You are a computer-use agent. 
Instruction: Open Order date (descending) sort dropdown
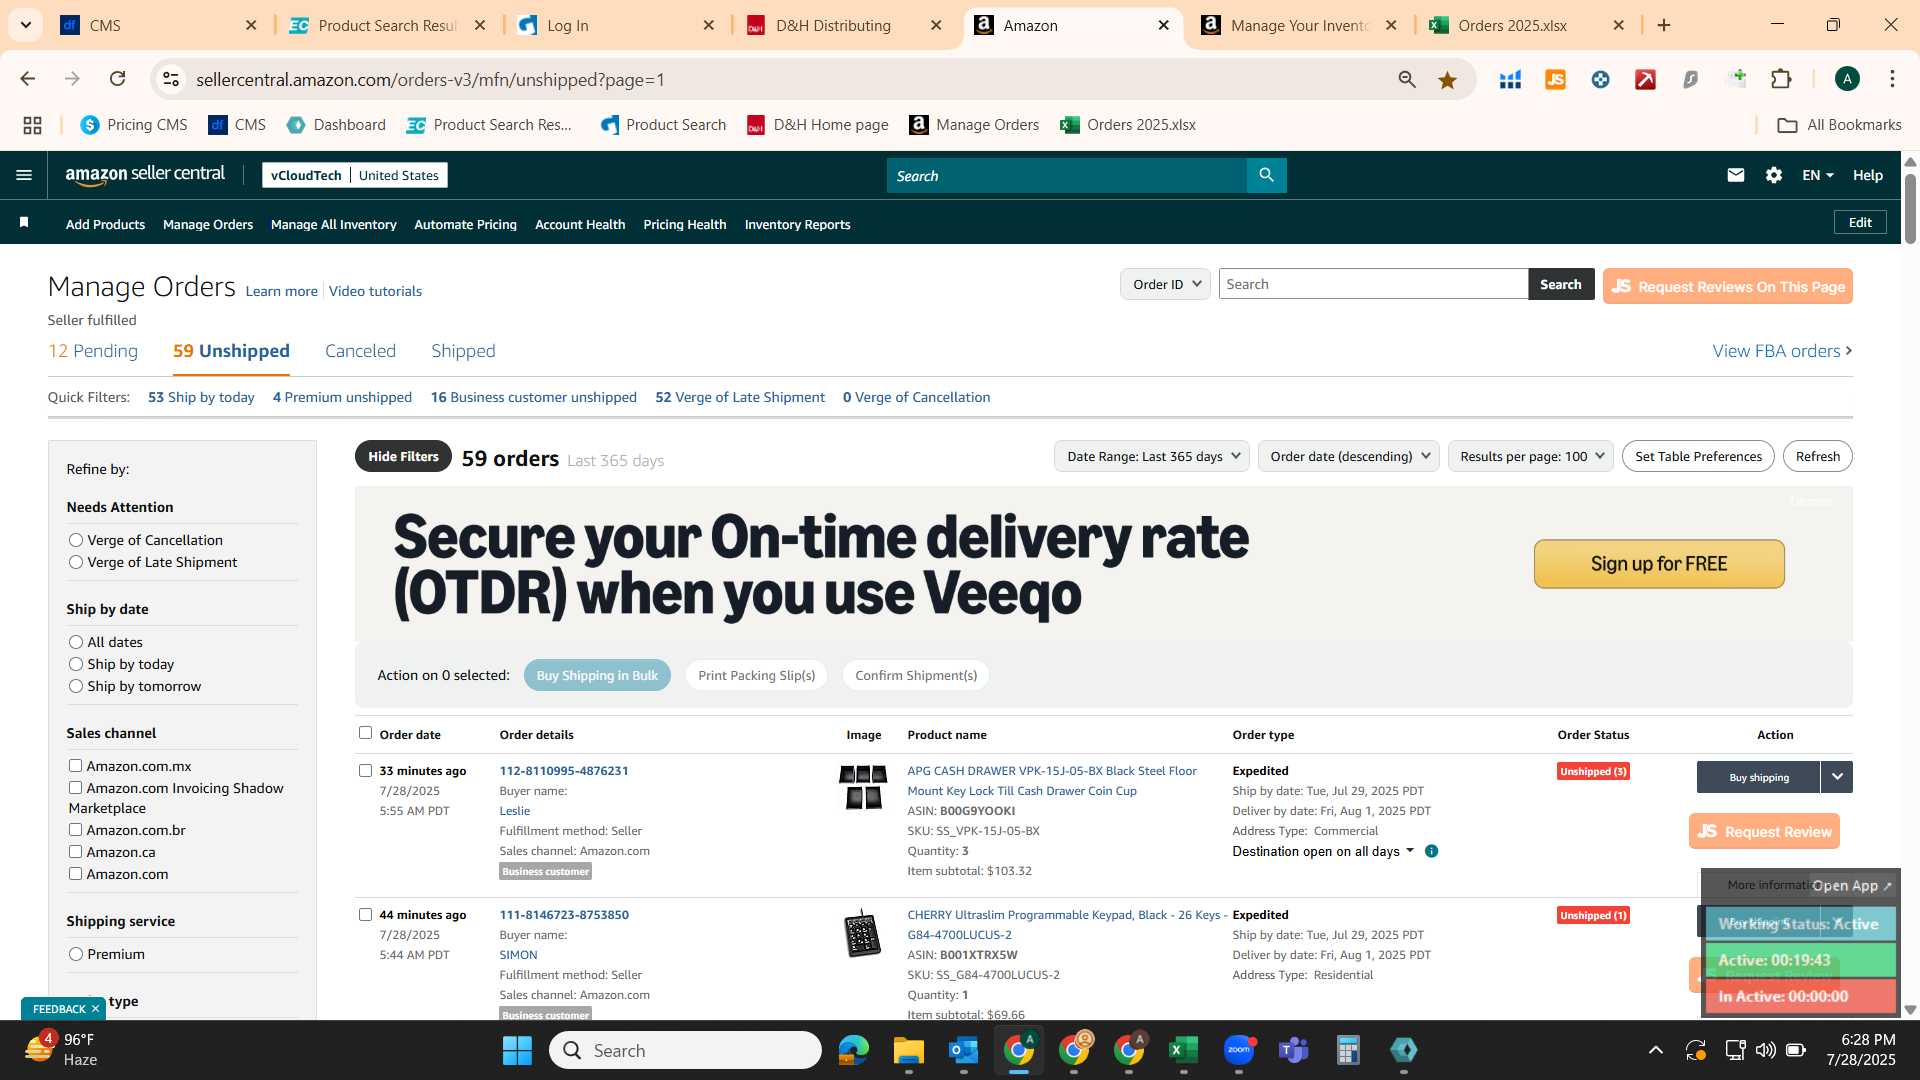coord(1348,456)
